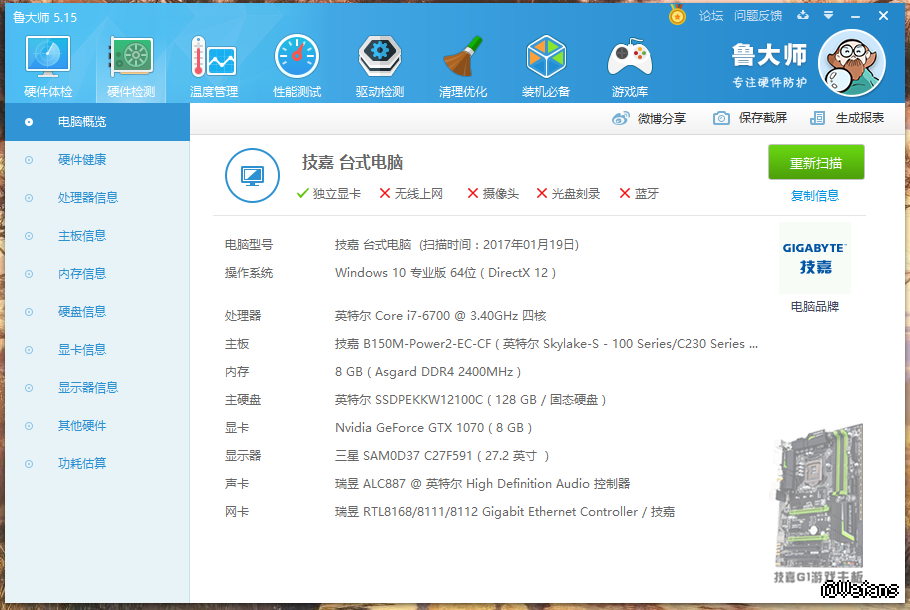Open 硬件体检 hardware checkup icon
The image size is (910, 610).
click(x=47, y=60)
